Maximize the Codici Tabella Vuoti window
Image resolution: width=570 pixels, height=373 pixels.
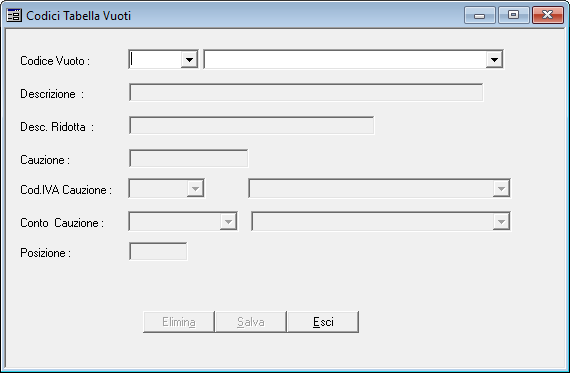[x=513, y=15]
